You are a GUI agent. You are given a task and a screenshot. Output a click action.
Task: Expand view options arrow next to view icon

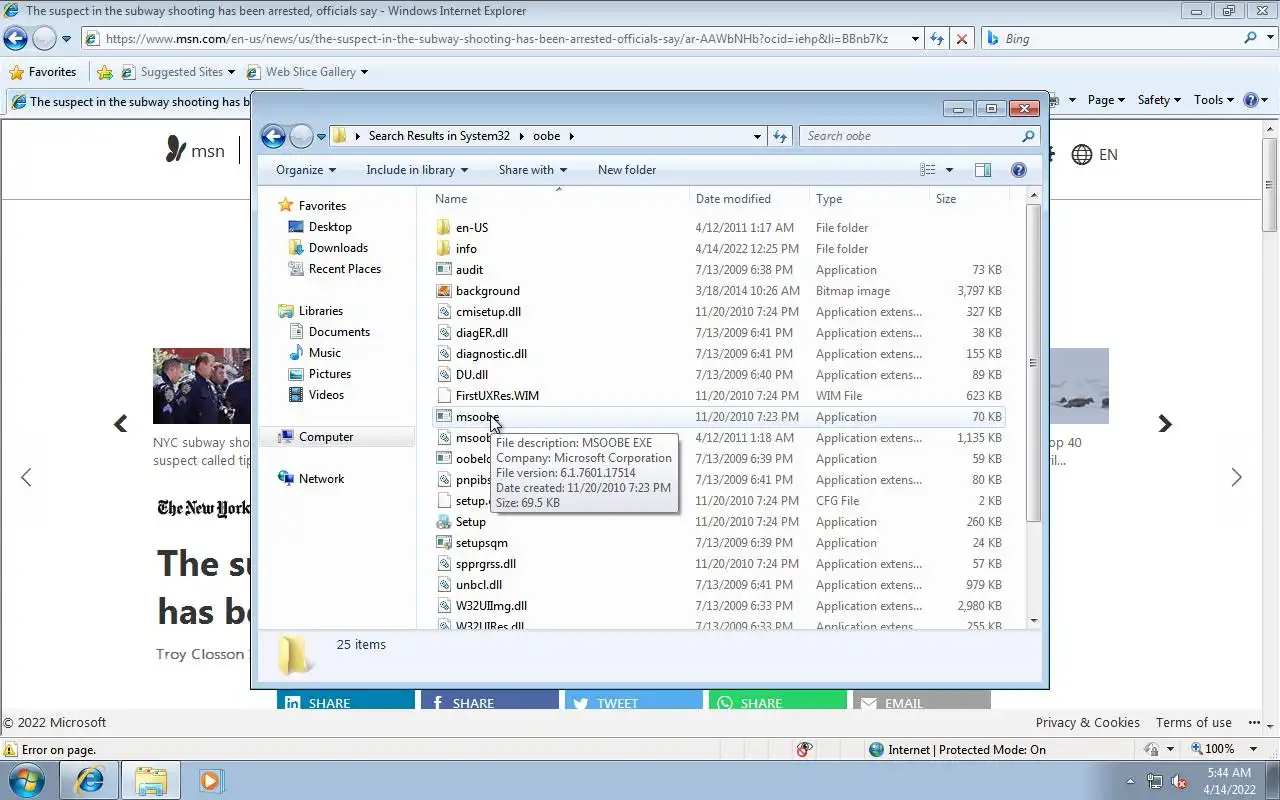(949, 170)
